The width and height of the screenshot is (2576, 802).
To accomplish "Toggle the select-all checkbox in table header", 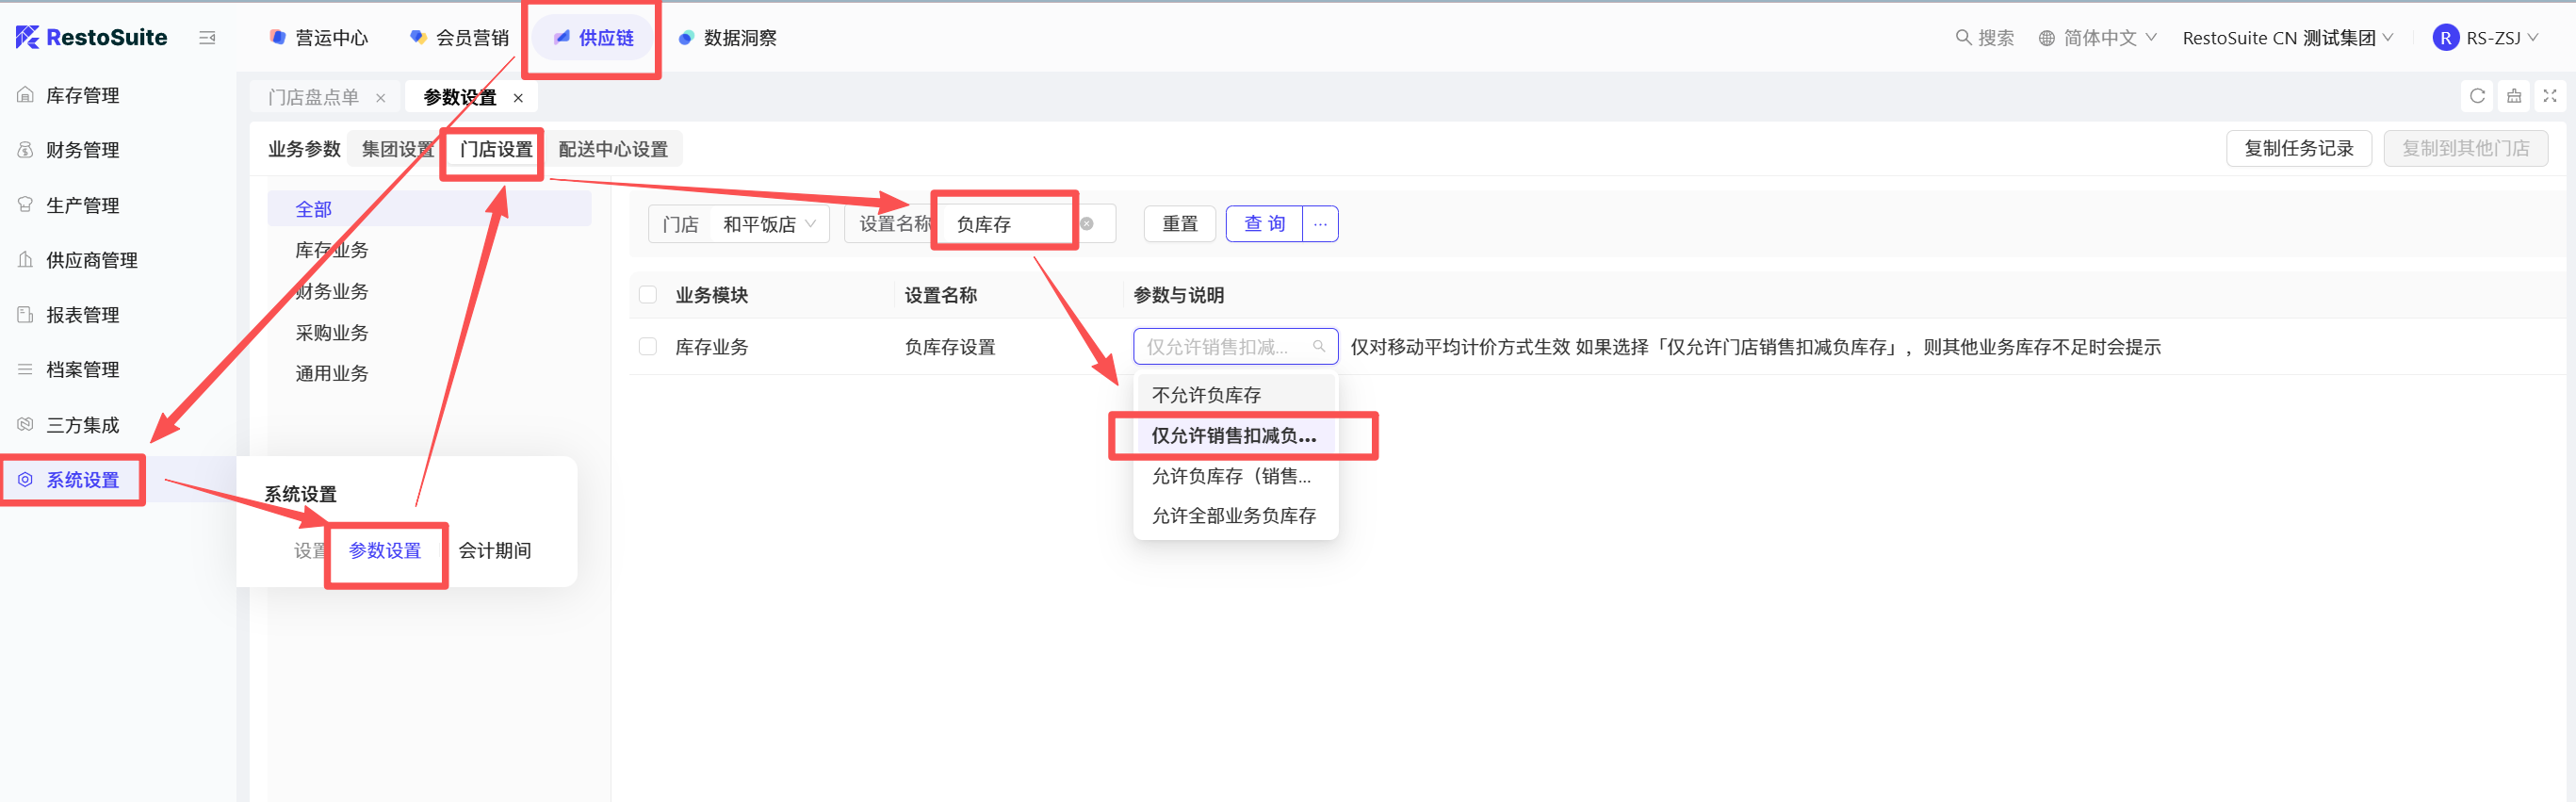I will (x=648, y=295).
